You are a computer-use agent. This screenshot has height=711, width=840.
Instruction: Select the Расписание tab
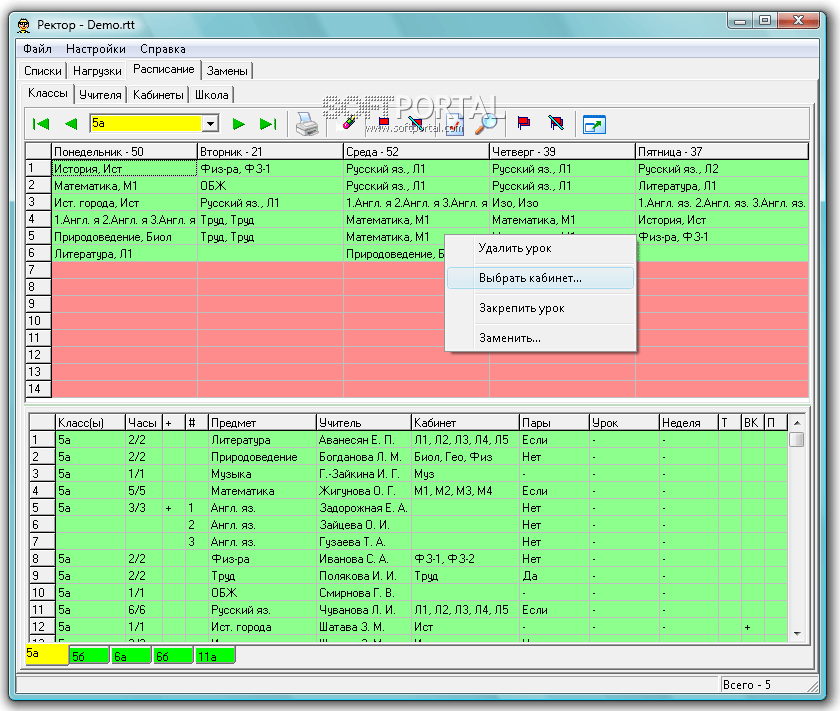pyautogui.click(x=163, y=69)
